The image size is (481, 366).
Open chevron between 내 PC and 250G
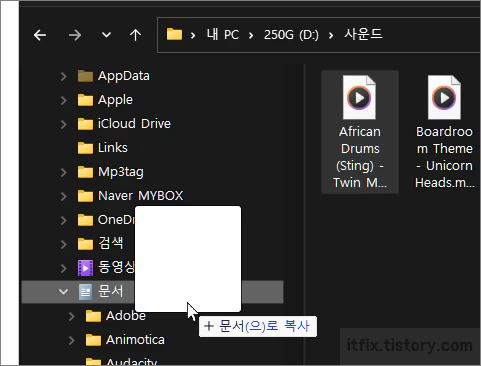point(251,35)
